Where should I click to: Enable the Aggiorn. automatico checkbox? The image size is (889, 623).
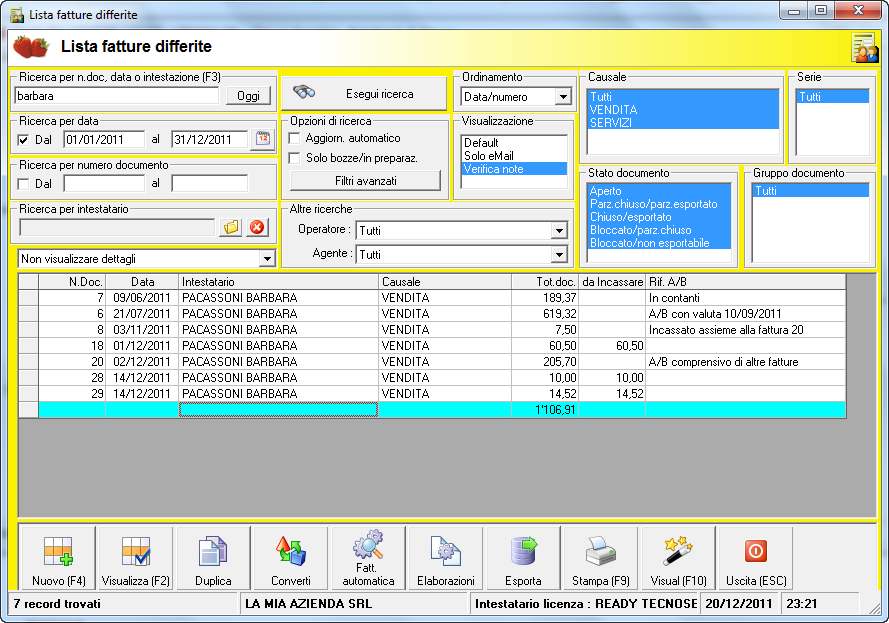coord(294,138)
